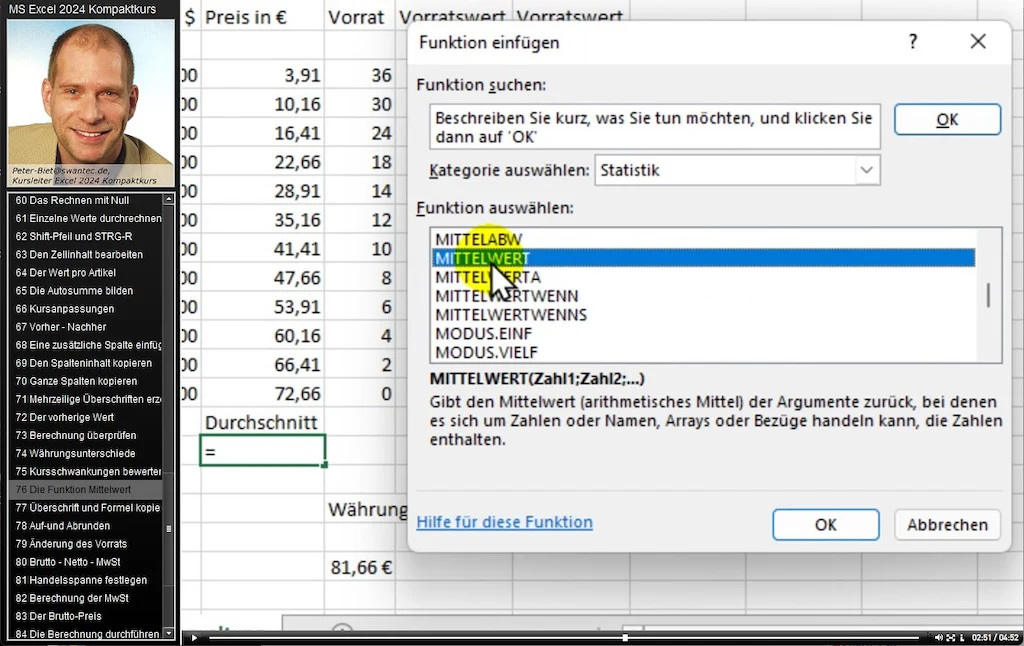
Task: Select the Durchschnitt label cell
Action: (263, 422)
